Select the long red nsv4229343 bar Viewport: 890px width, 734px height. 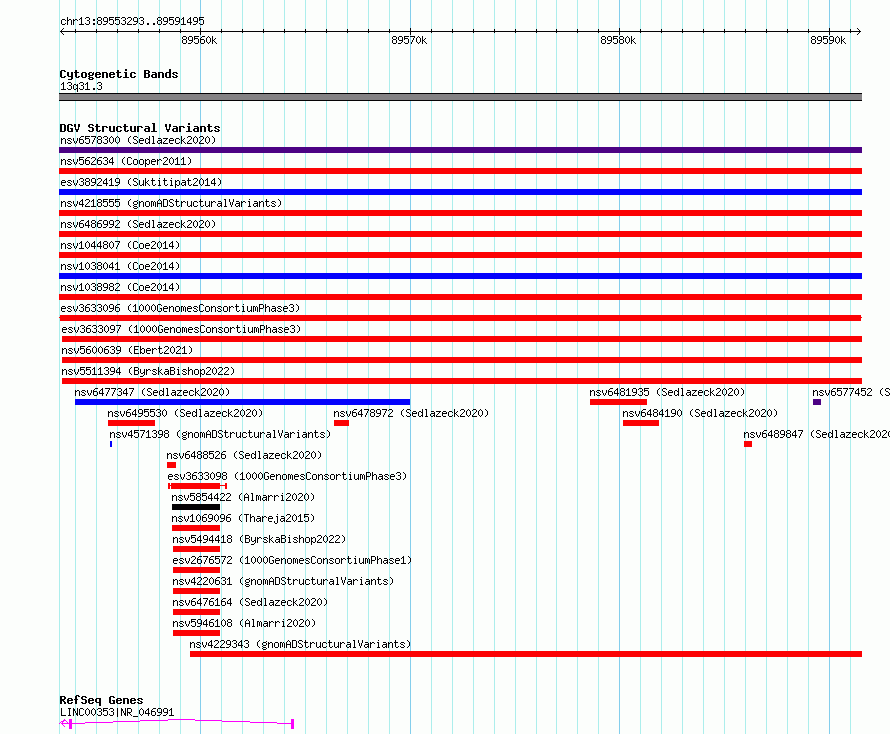point(526,654)
